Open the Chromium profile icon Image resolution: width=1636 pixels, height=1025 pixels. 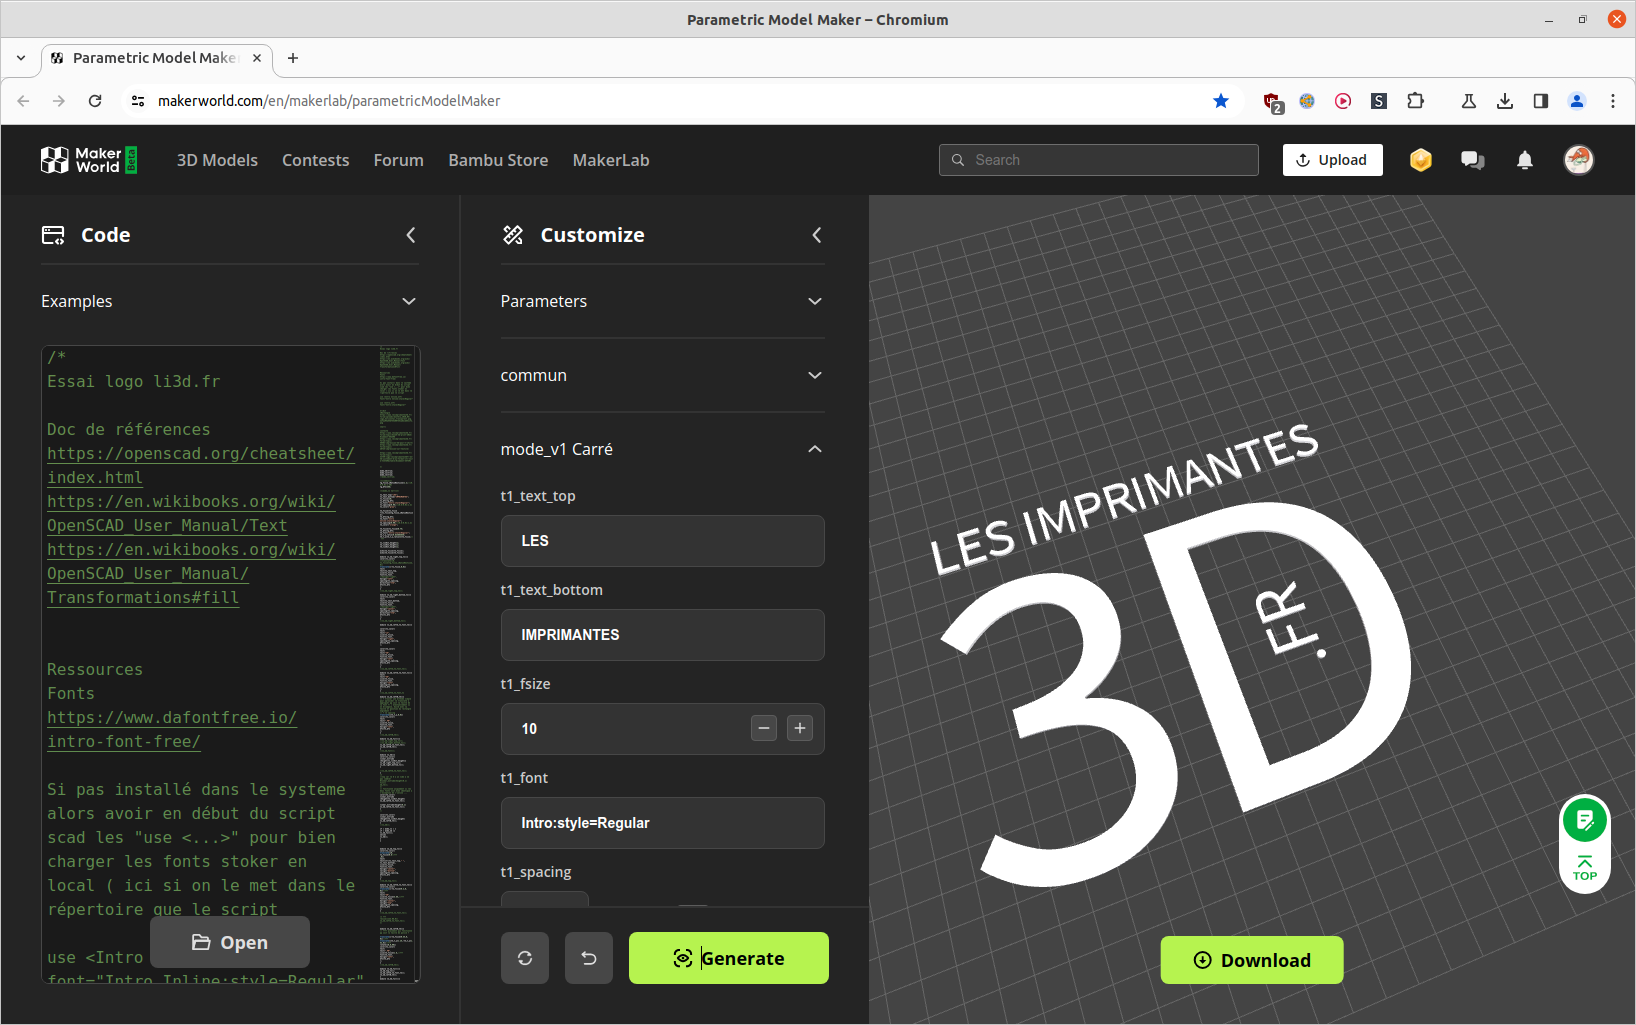coord(1577,101)
